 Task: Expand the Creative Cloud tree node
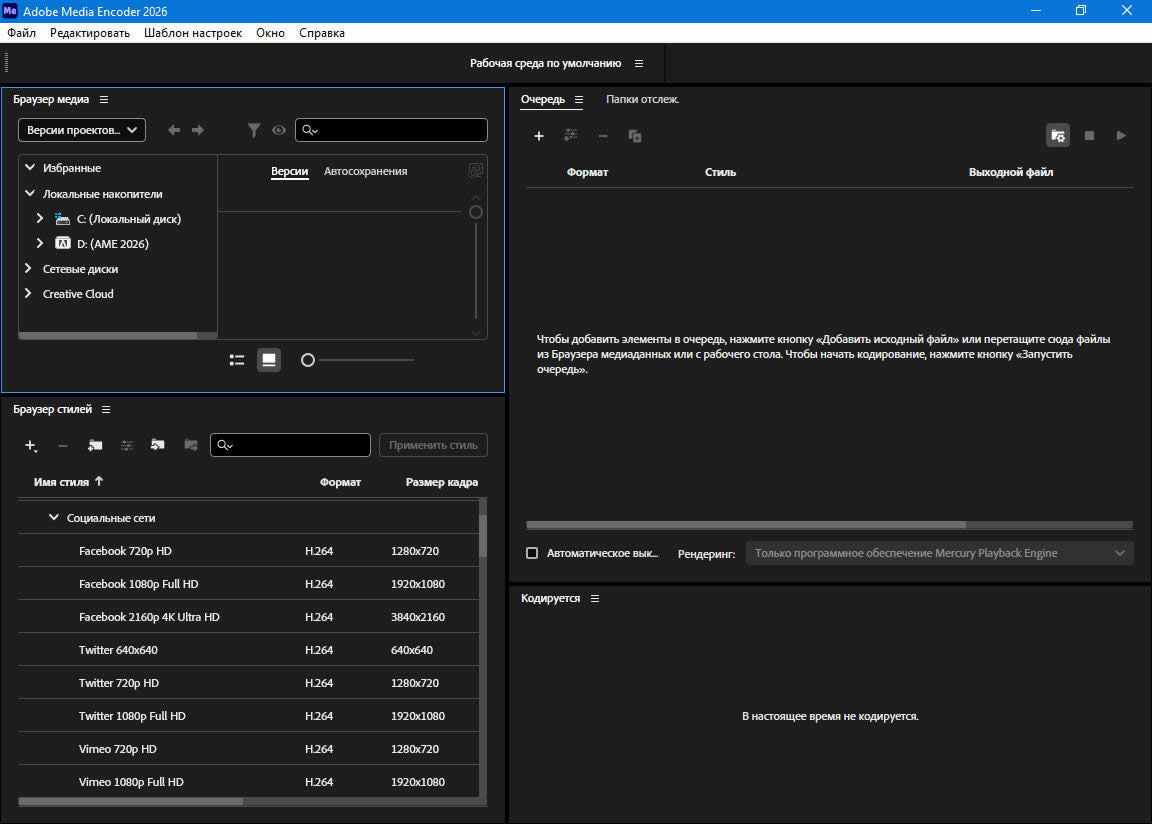point(28,294)
